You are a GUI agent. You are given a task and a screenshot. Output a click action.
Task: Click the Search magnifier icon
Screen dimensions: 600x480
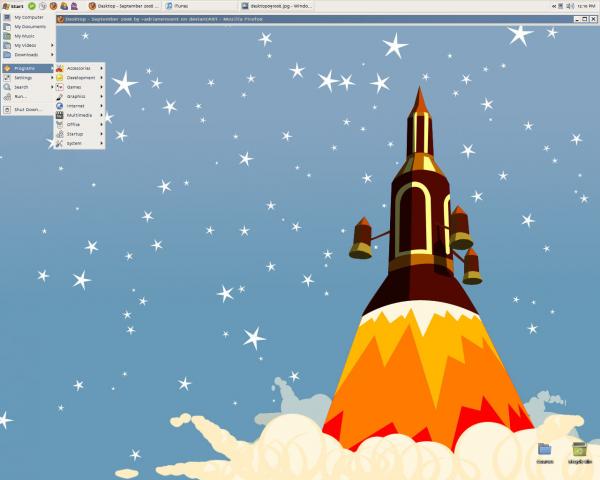[7, 87]
